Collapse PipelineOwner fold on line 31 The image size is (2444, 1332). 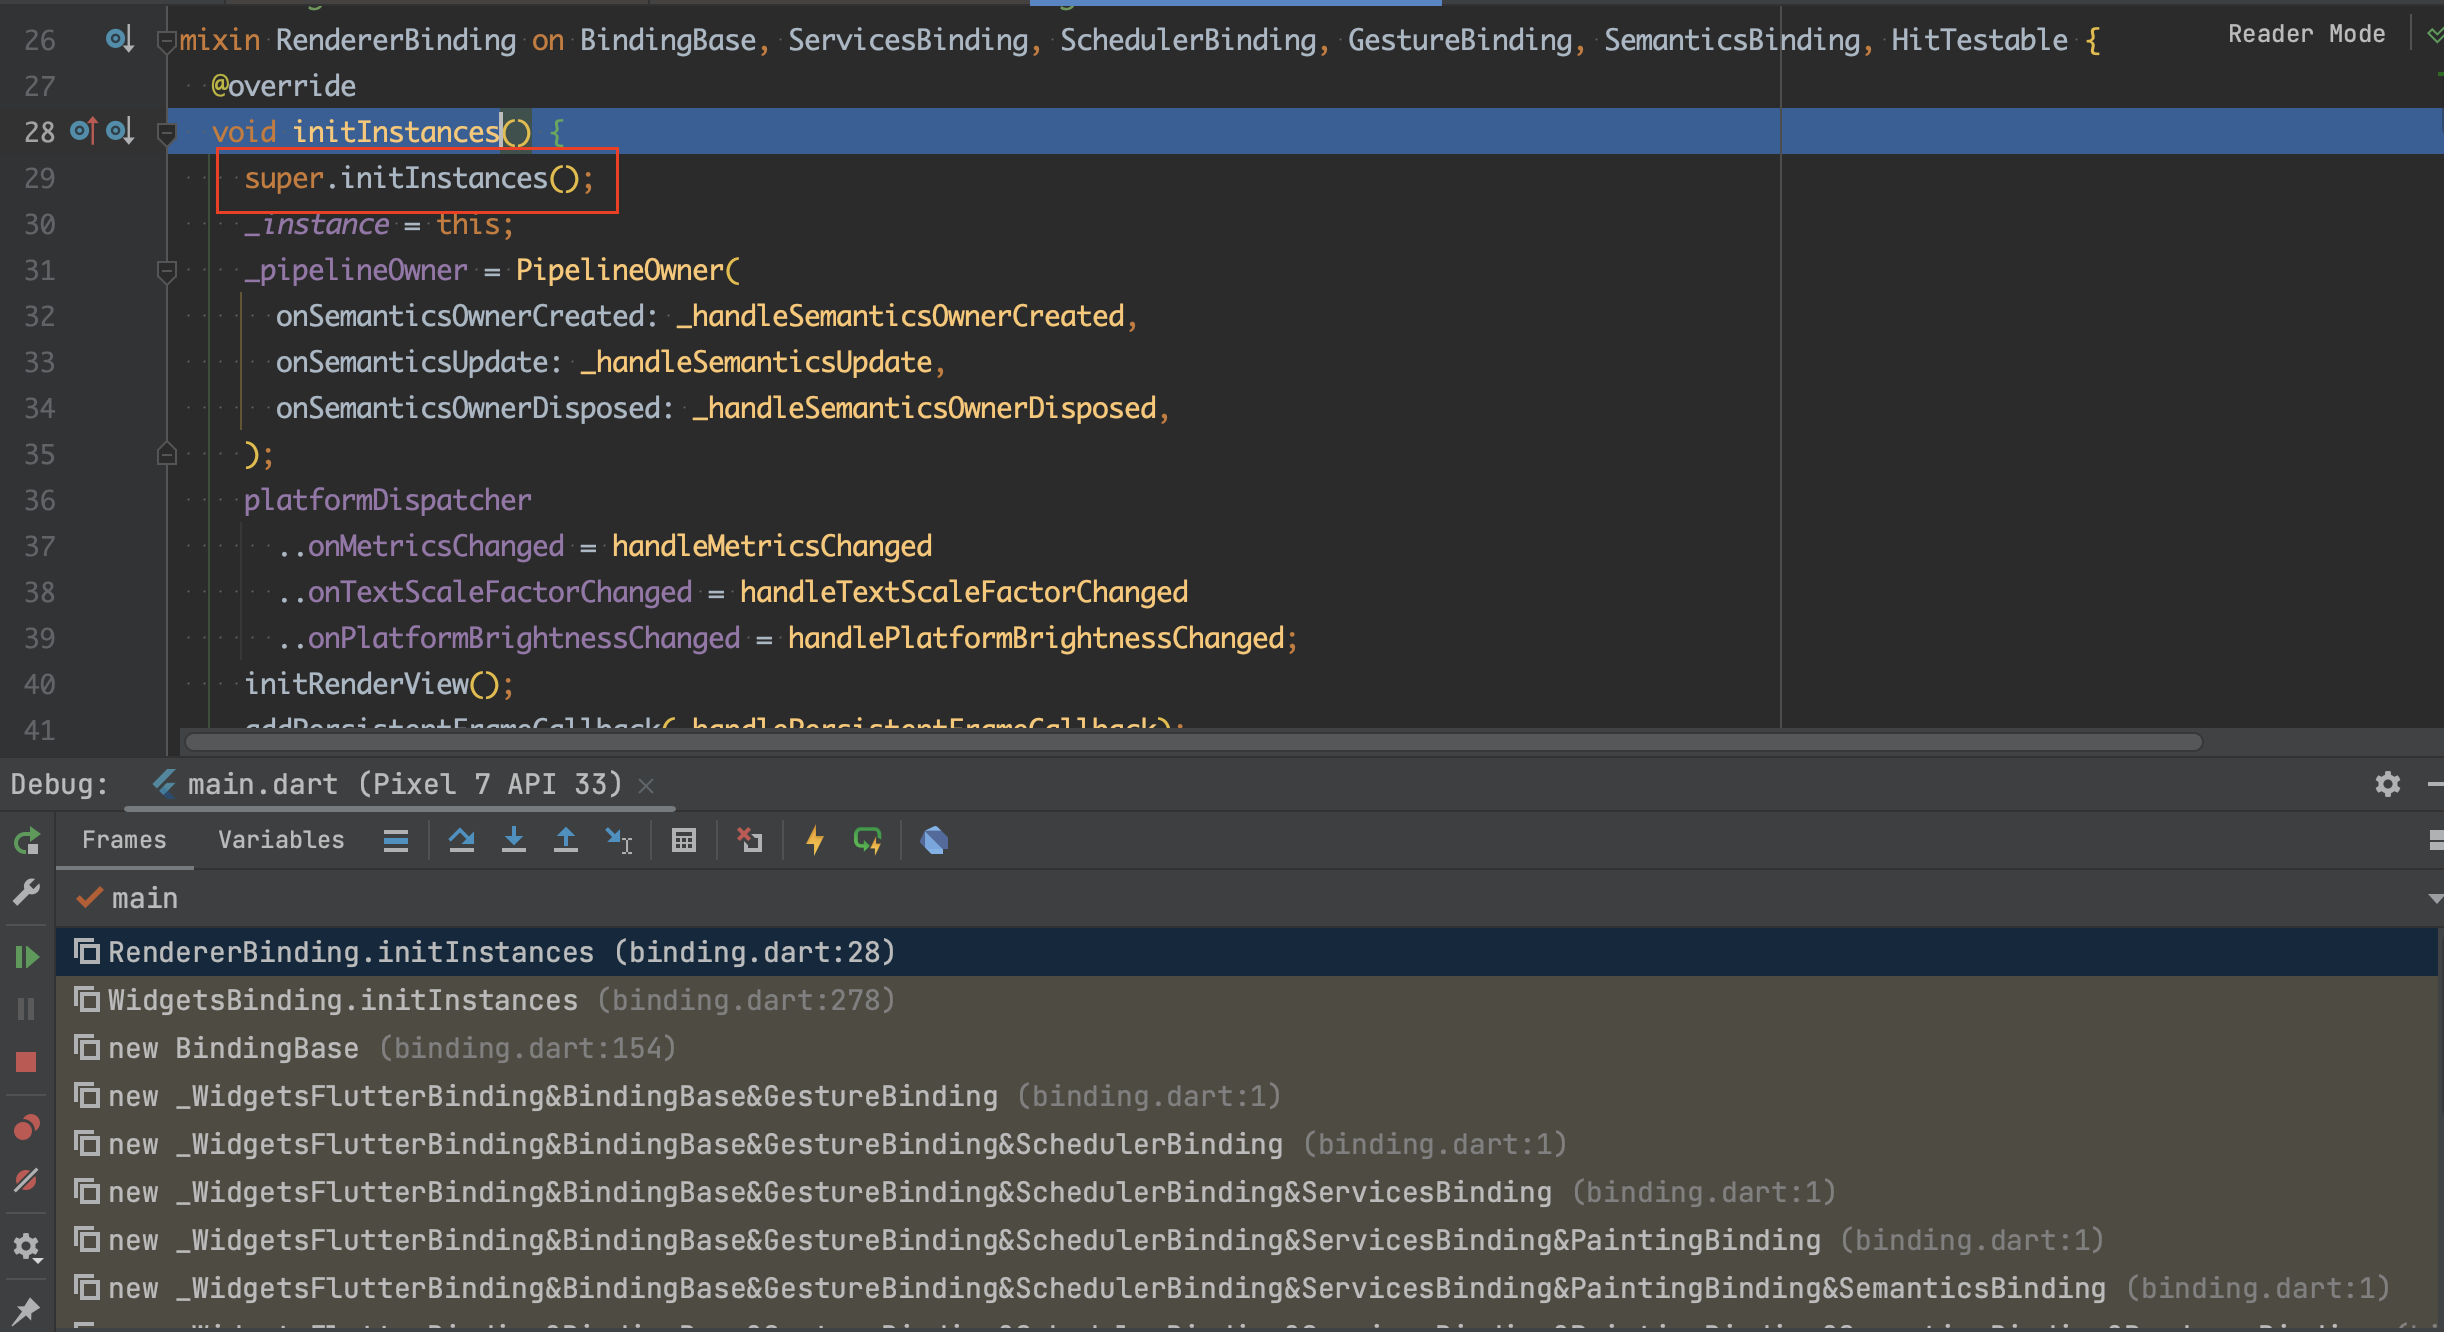pos(167,271)
